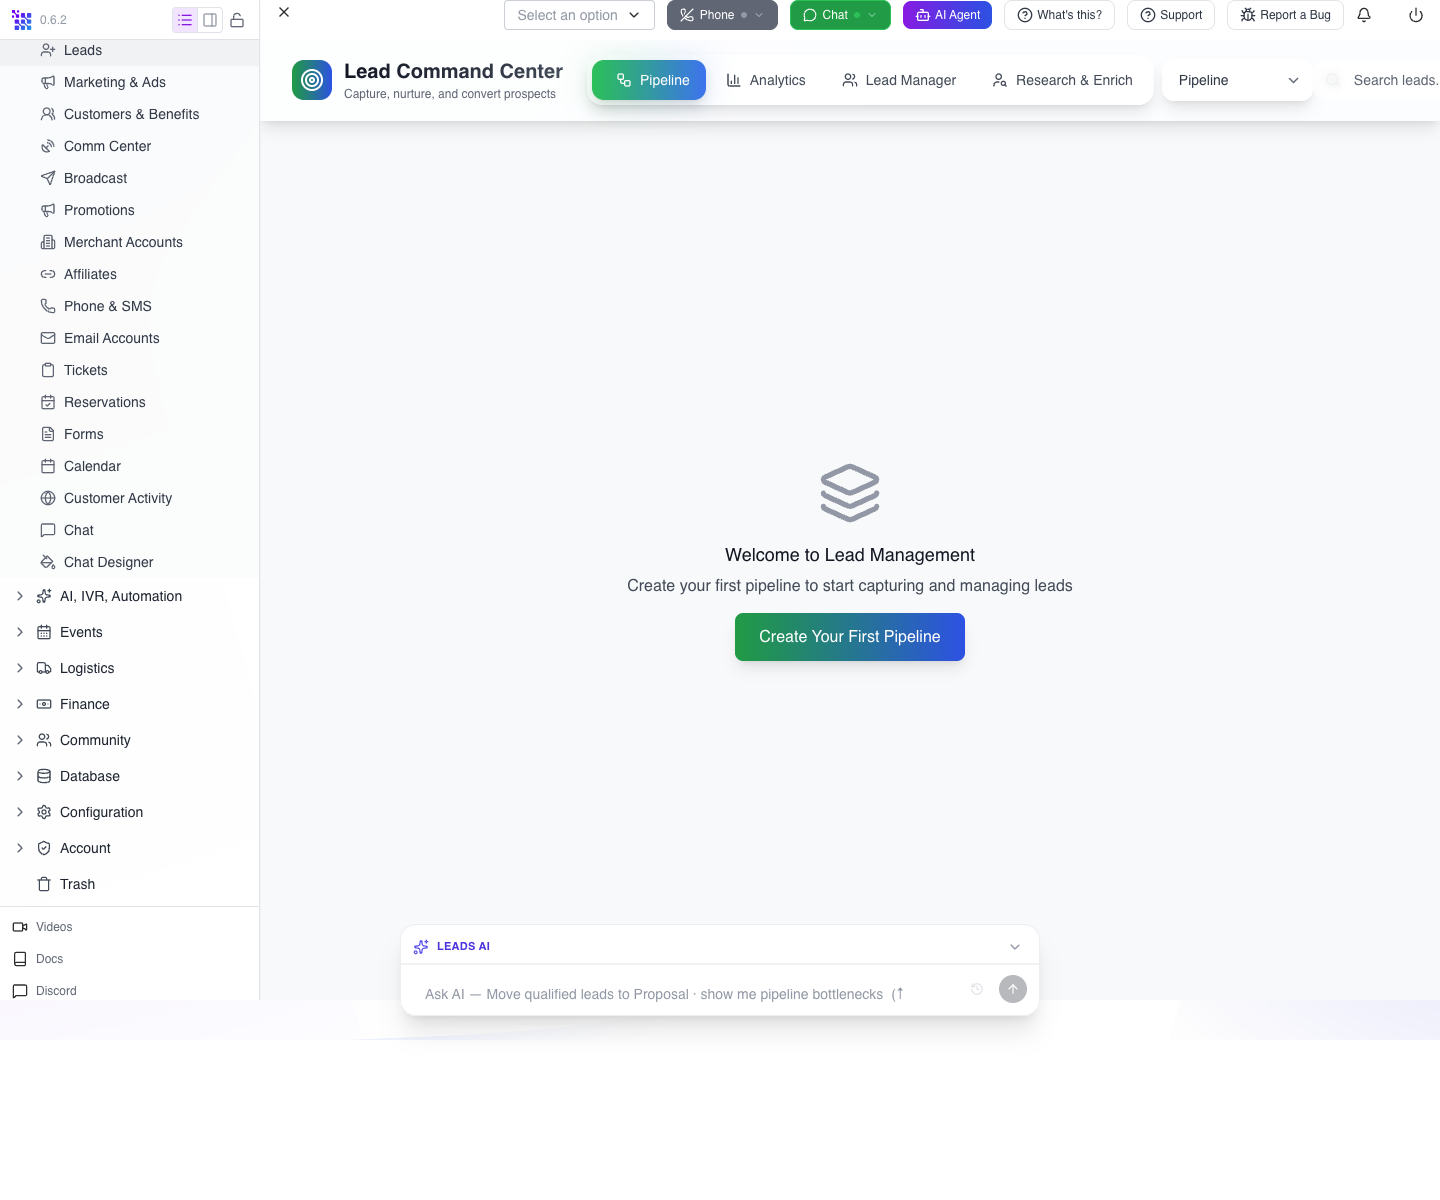Image resolution: width=1440 pixels, height=1200 pixels.
Task: Switch to the Lead Manager tab
Action: 899,80
